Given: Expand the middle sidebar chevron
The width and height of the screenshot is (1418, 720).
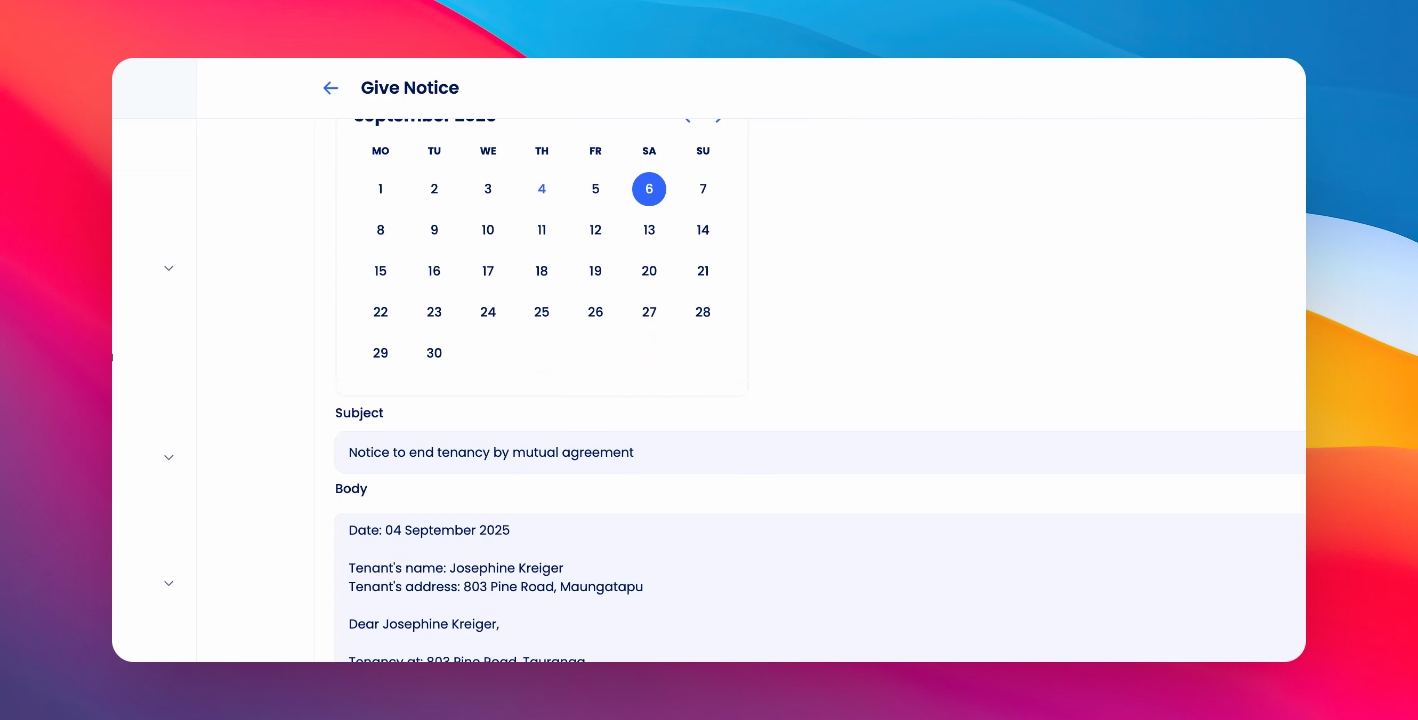Looking at the screenshot, I should click(x=169, y=457).
